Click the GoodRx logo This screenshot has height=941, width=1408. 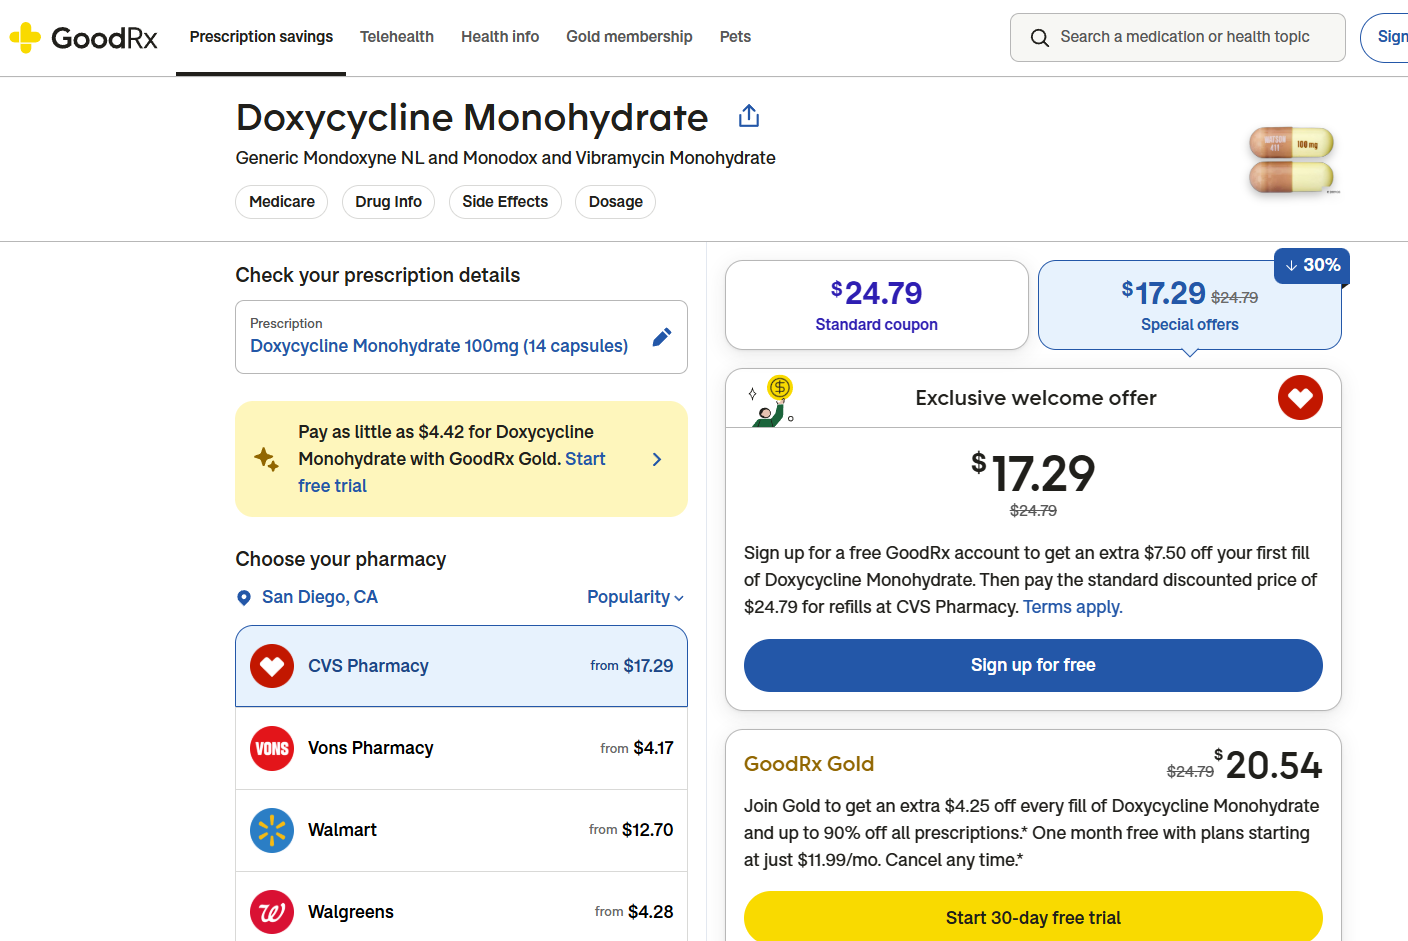click(x=83, y=38)
